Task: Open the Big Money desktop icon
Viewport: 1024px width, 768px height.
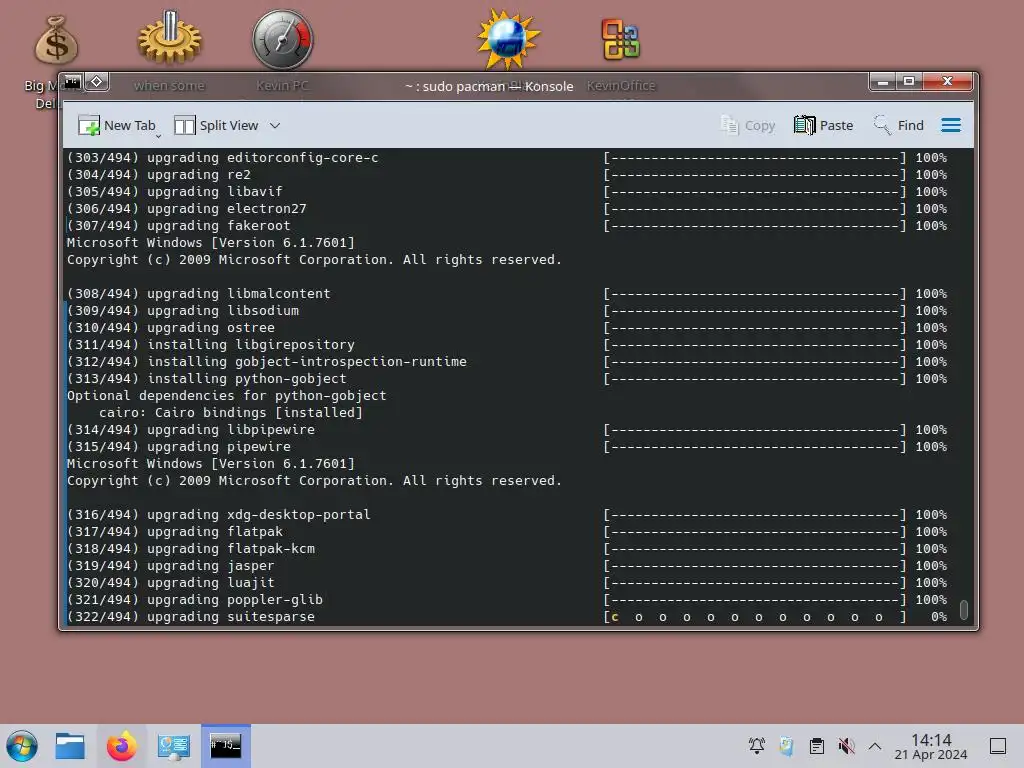Action: pyautogui.click(x=56, y=40)
